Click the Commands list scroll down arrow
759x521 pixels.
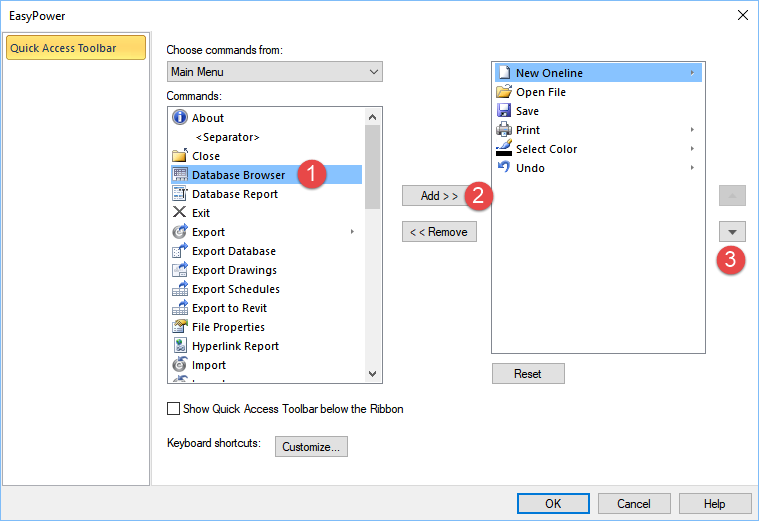click(373, 374)
